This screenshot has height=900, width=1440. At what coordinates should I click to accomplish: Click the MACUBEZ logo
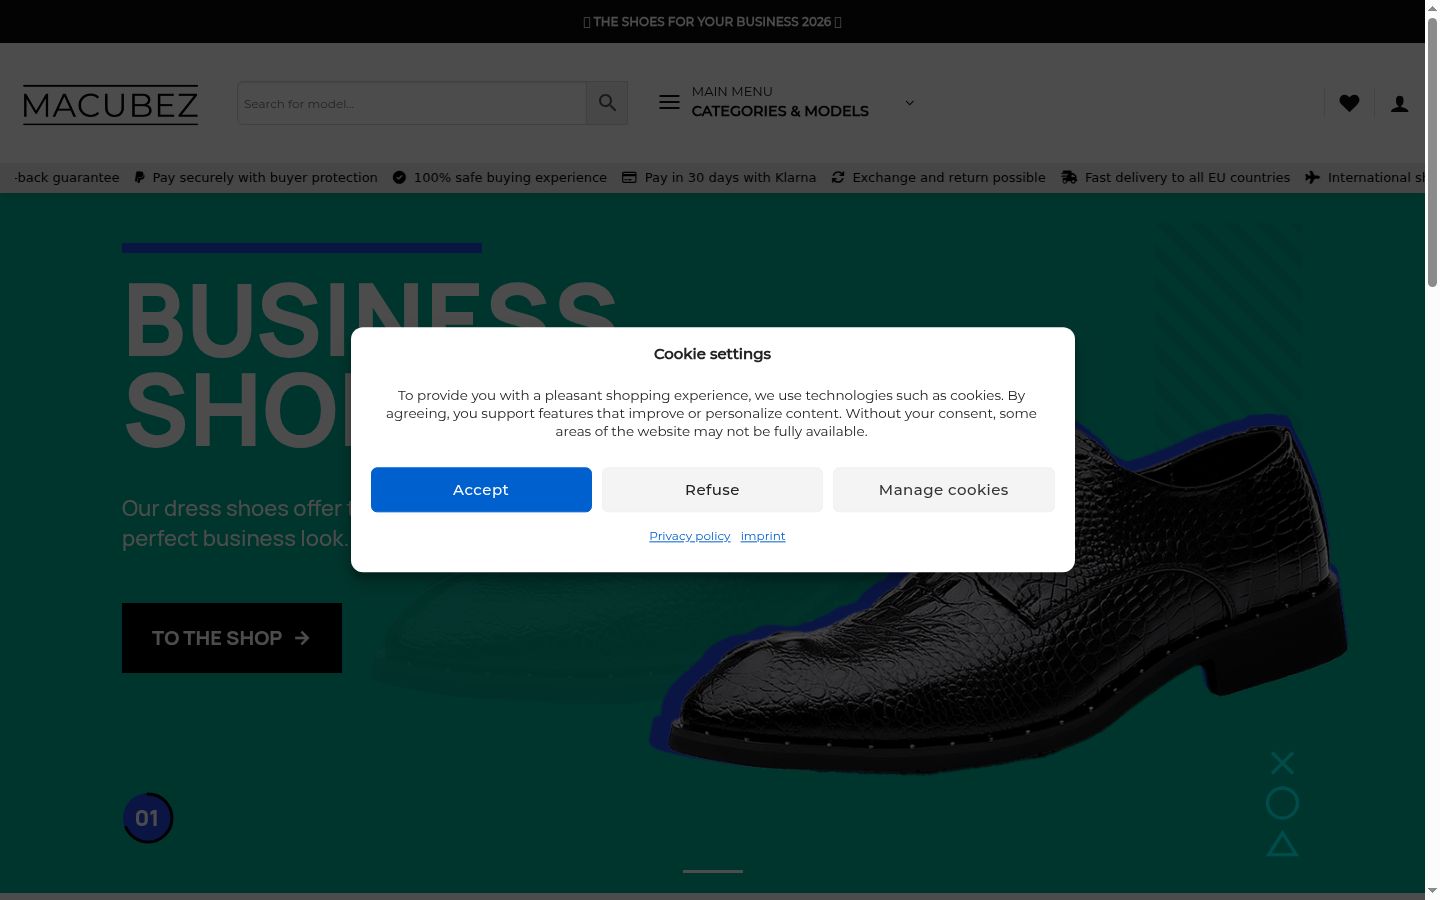(110, 104)
